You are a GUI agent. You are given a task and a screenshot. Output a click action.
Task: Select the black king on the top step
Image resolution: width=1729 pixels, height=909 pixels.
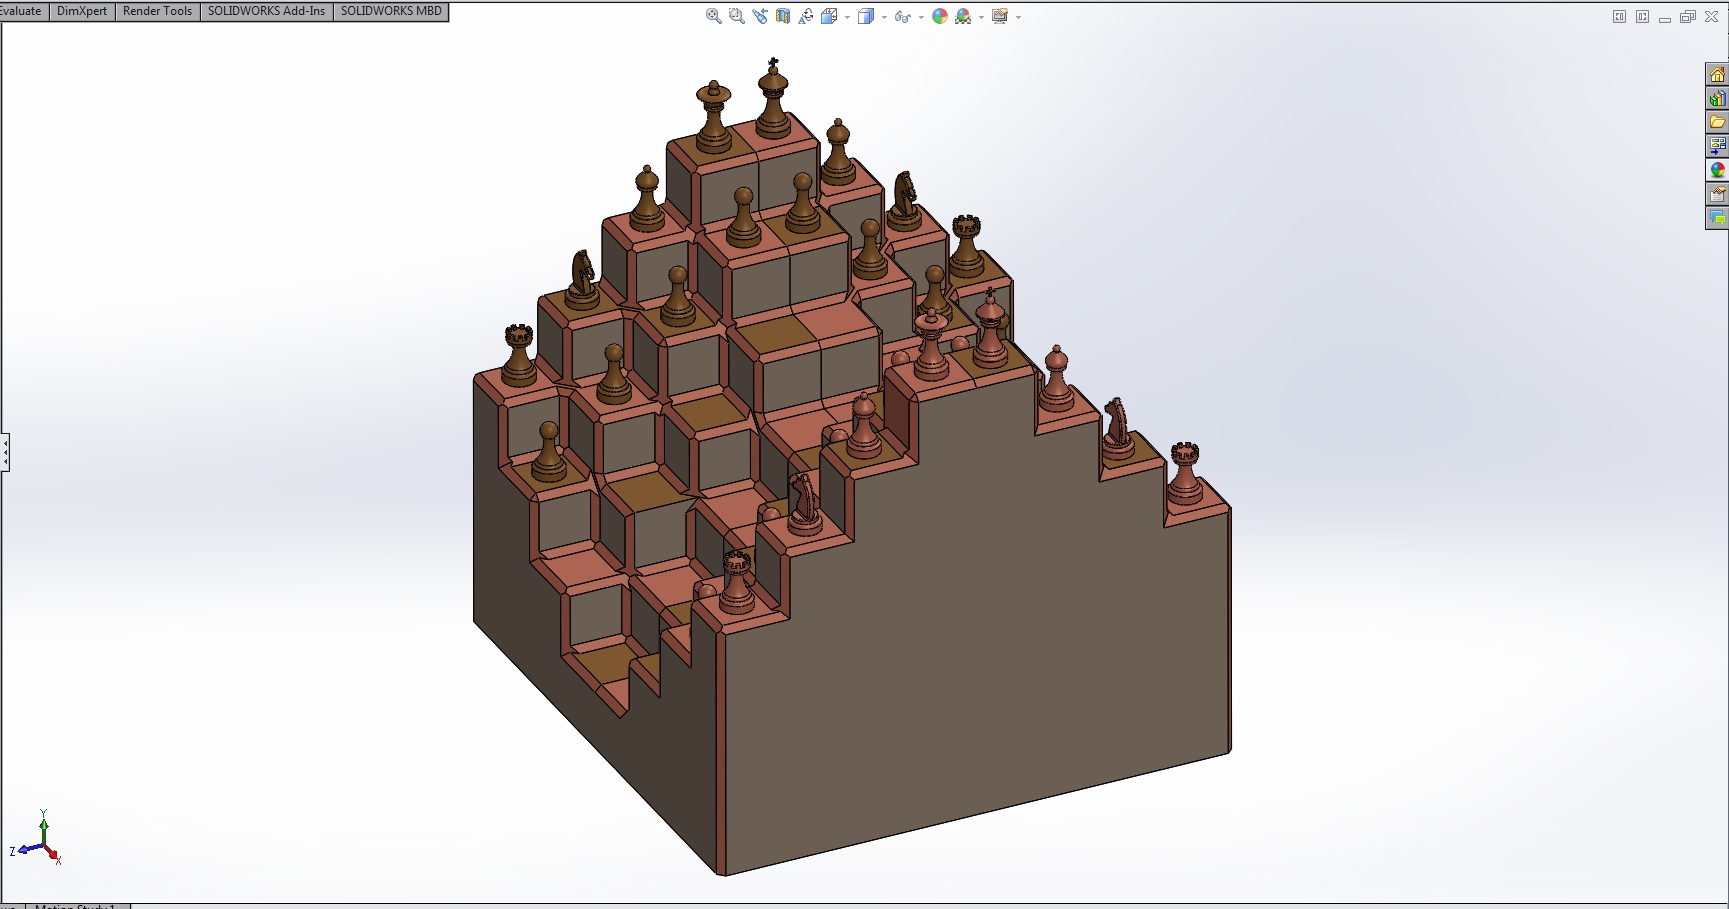pos(772,98)
